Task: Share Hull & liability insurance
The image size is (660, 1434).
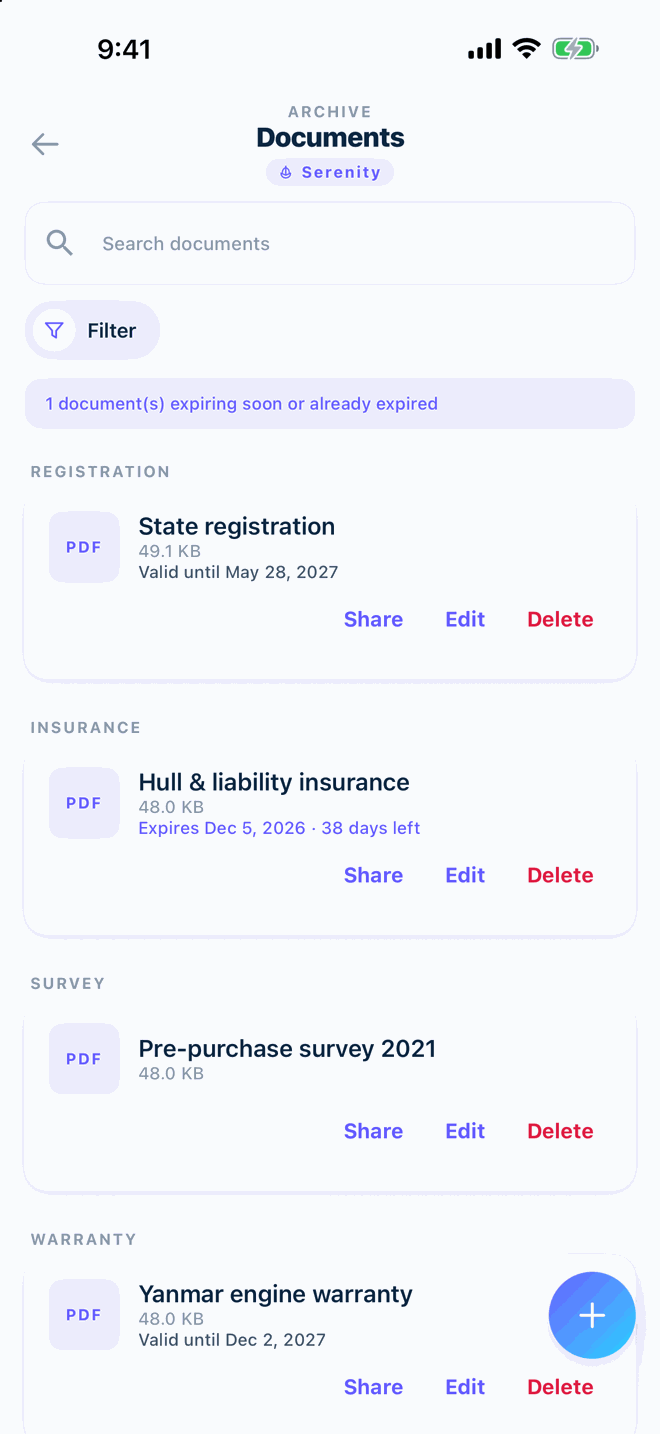Action: [x=373, y=875]
